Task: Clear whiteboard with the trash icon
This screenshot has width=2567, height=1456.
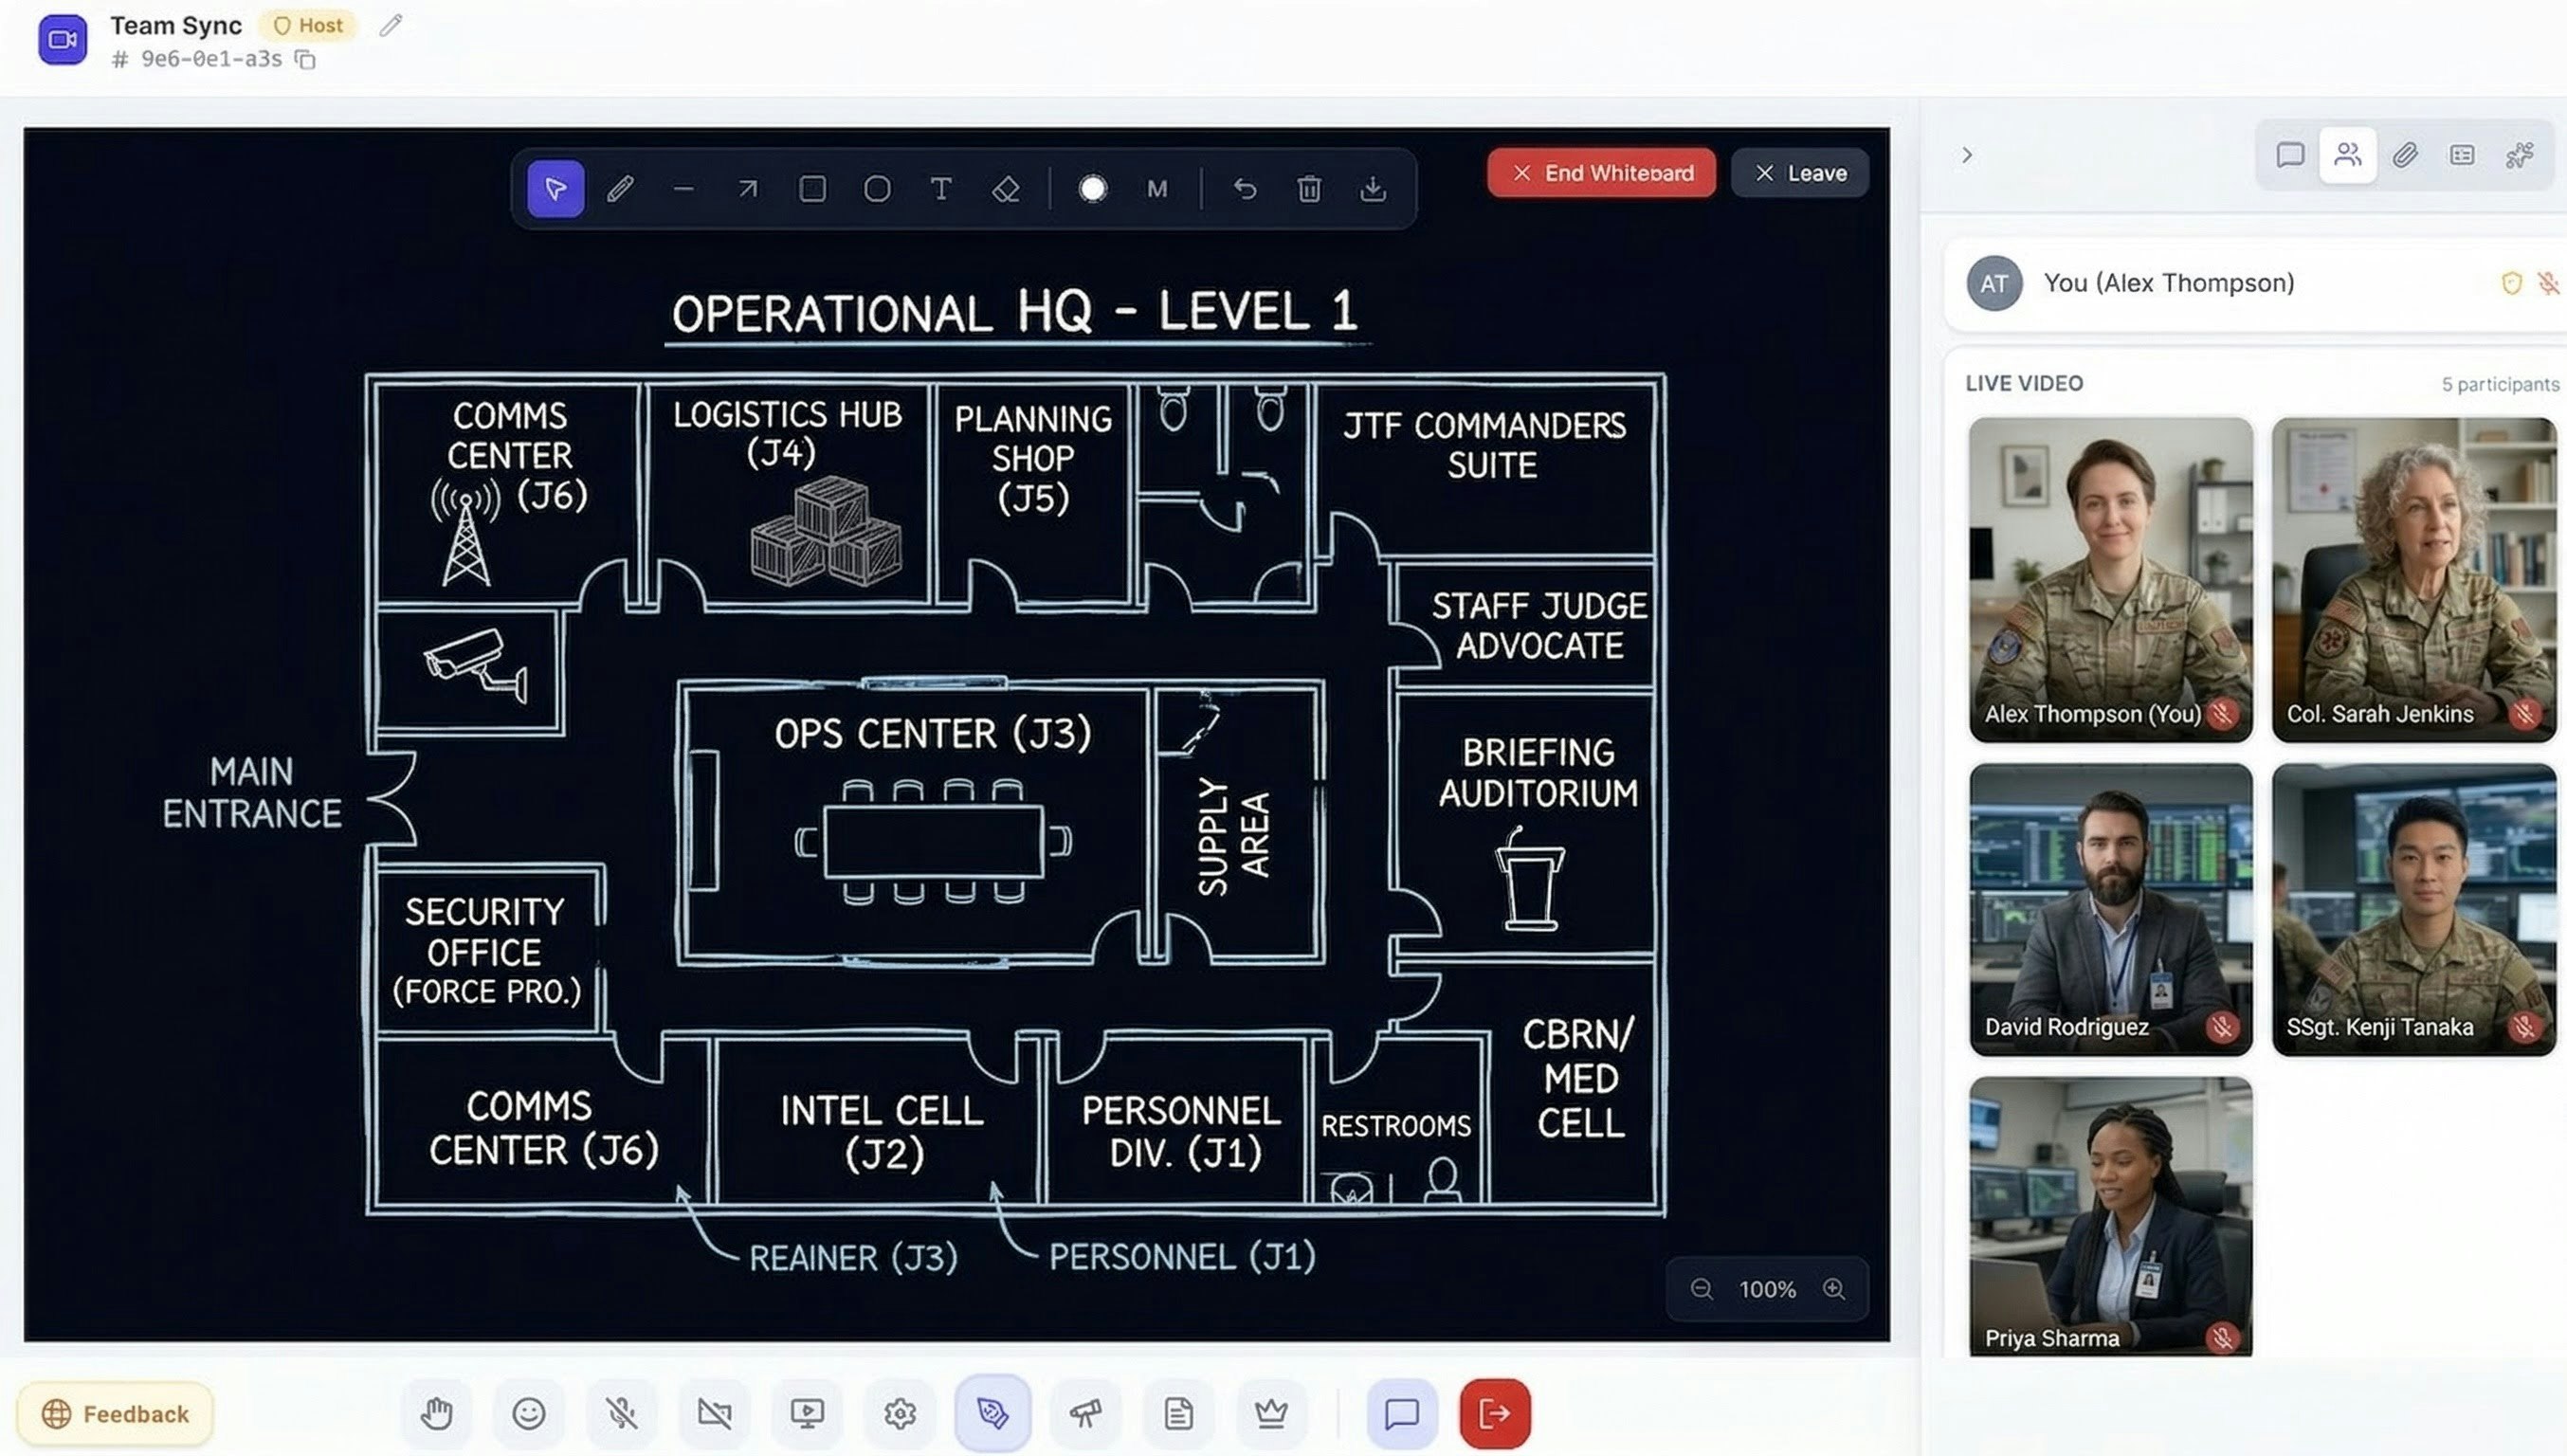Action: click(1309, 189)
